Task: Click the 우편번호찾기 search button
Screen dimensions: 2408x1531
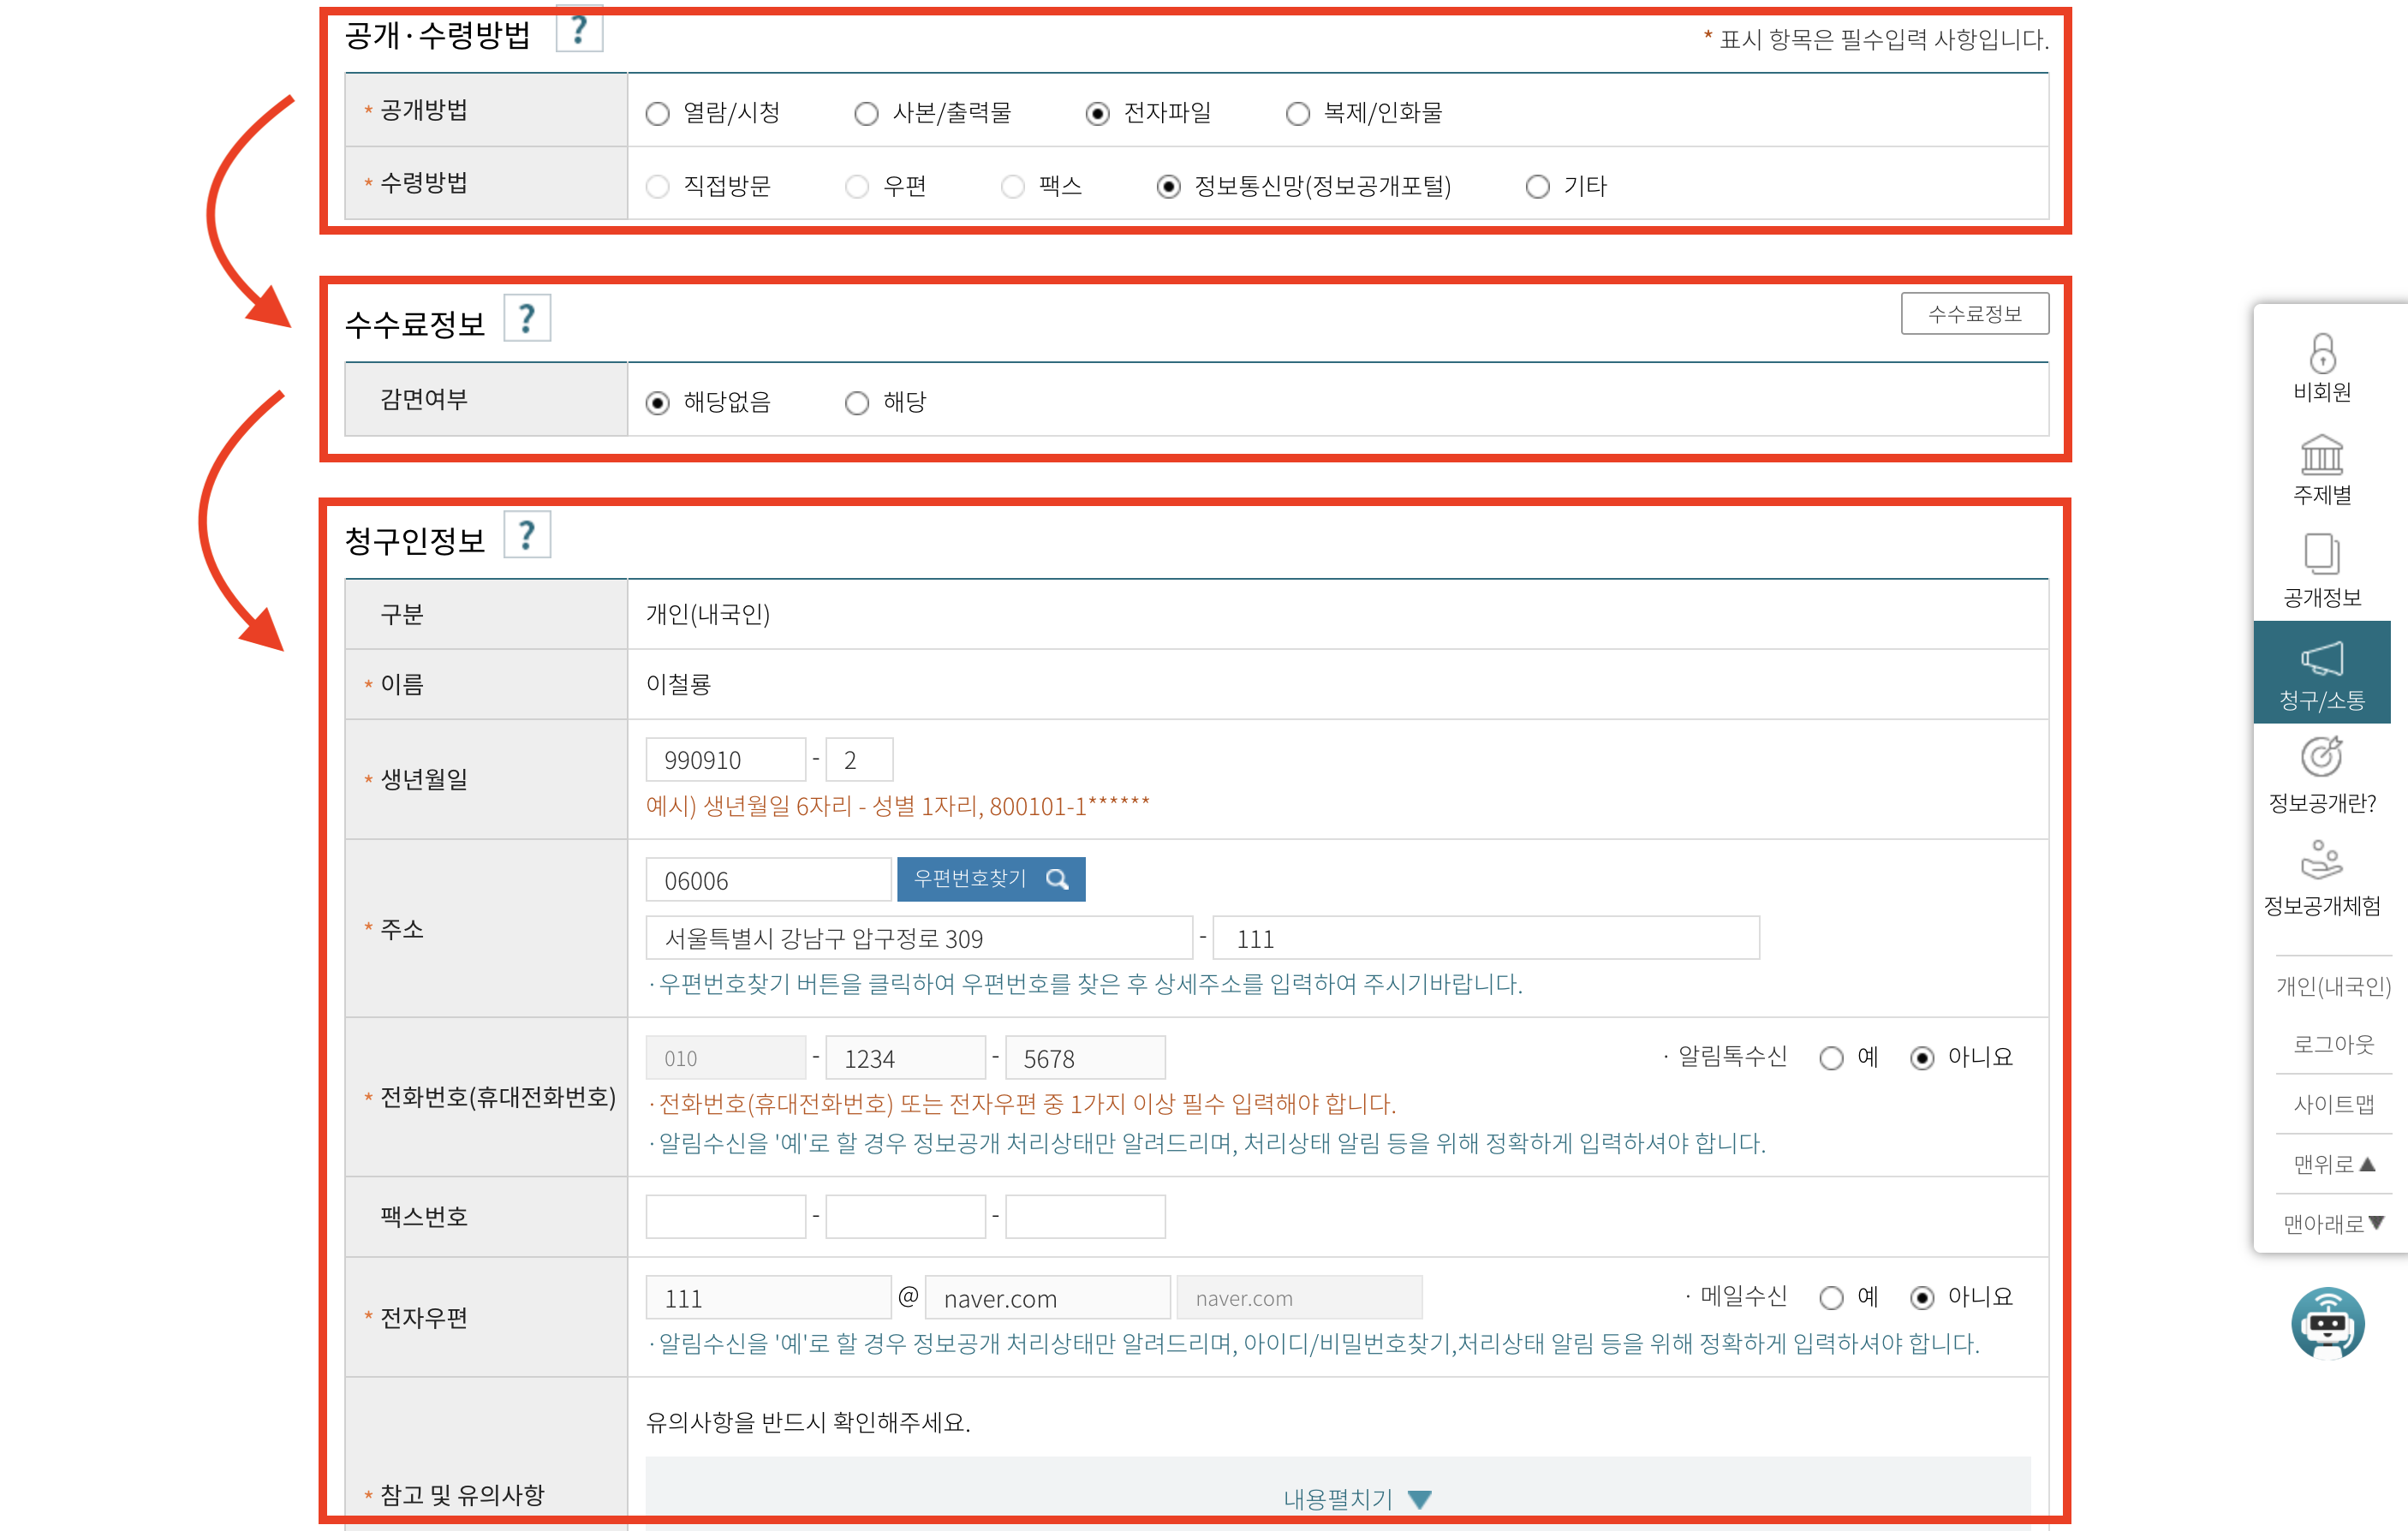Action: pyautogui.click(x=990, y=879)
